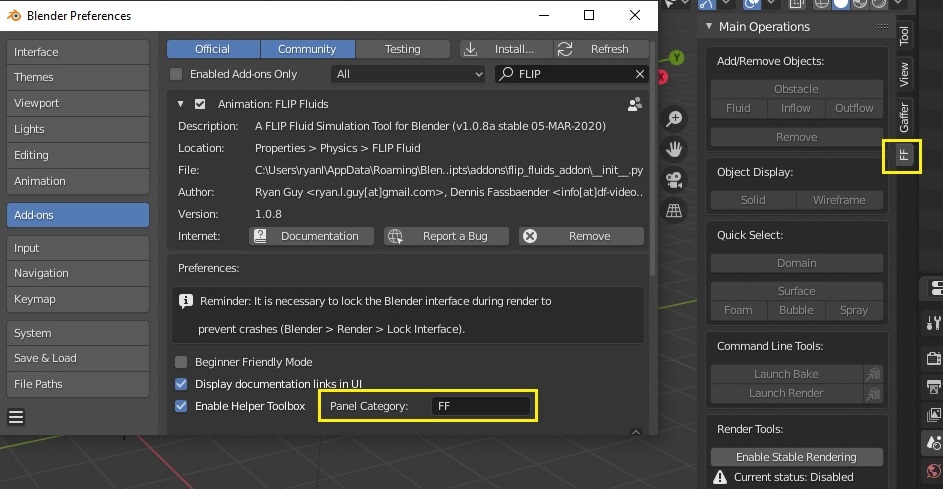Click the warning icon beside Current status
Screen dimensions: 943x489
pyautogui.click(x=720, y=478)
